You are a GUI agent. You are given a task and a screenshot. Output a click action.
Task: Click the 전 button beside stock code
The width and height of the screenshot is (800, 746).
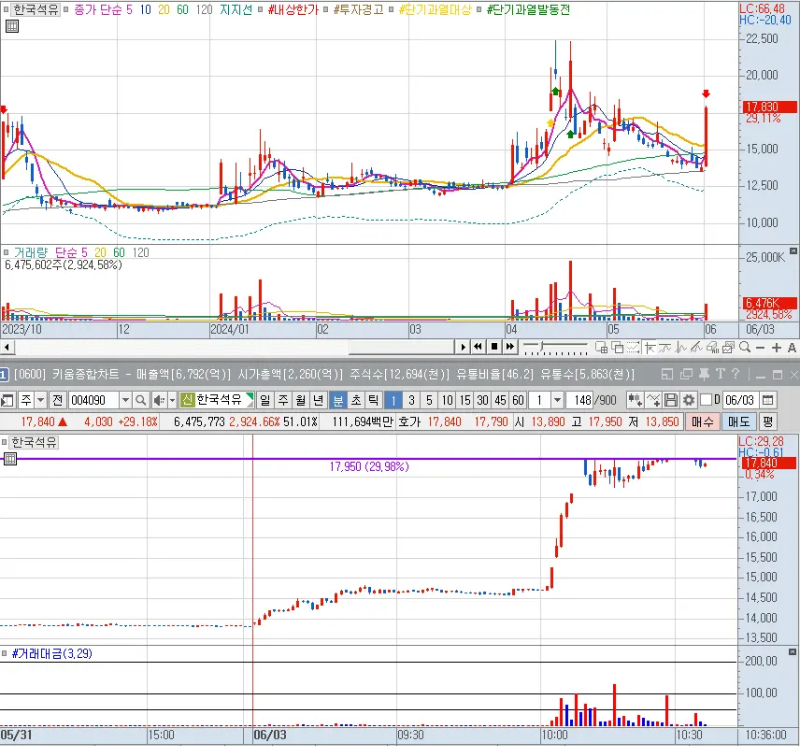[58, 400]
